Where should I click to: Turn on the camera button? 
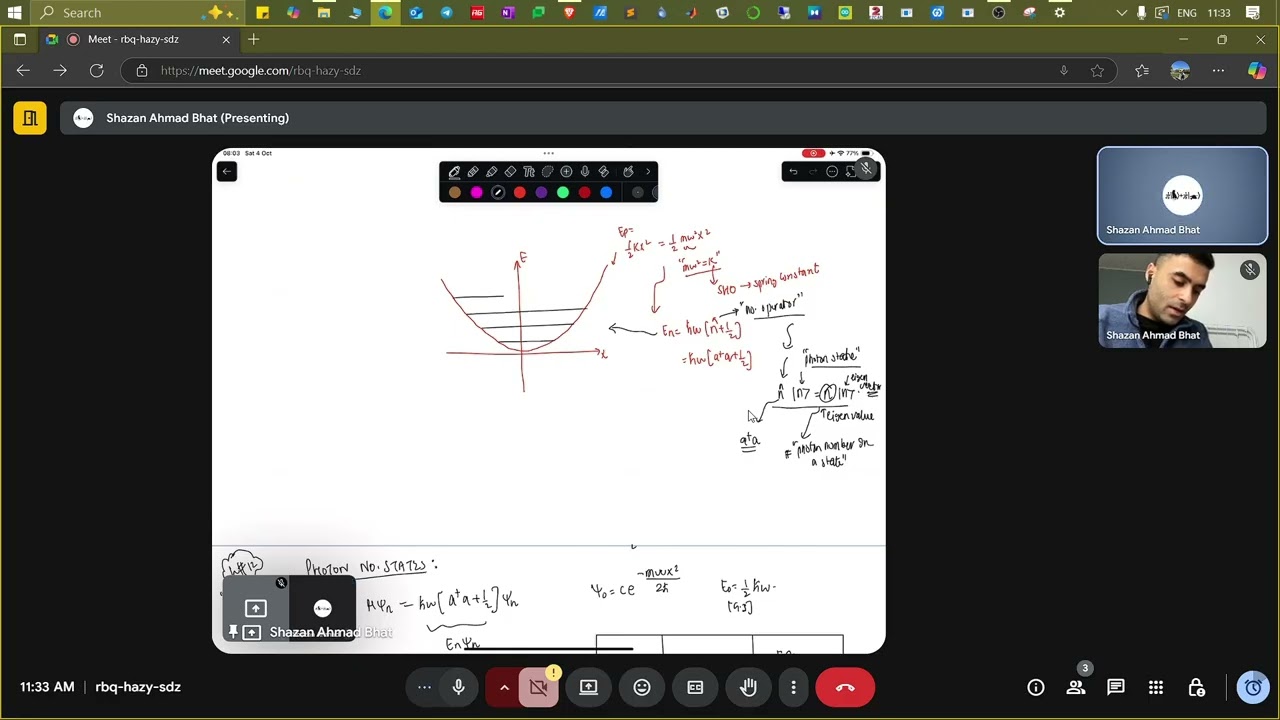pyautogui.click(x=539, y=687)
